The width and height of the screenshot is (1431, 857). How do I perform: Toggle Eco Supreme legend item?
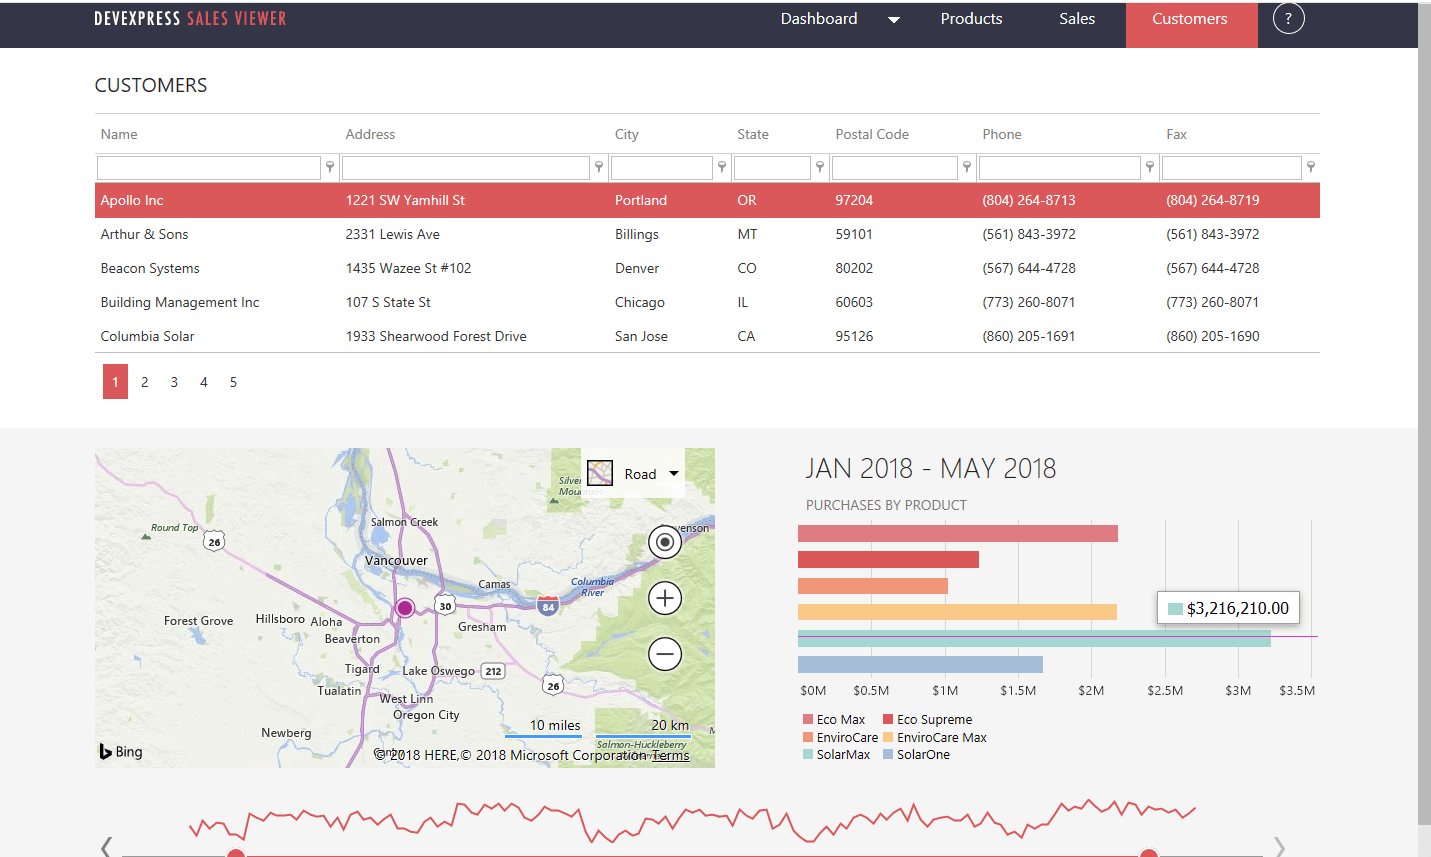tap(927, 719)
